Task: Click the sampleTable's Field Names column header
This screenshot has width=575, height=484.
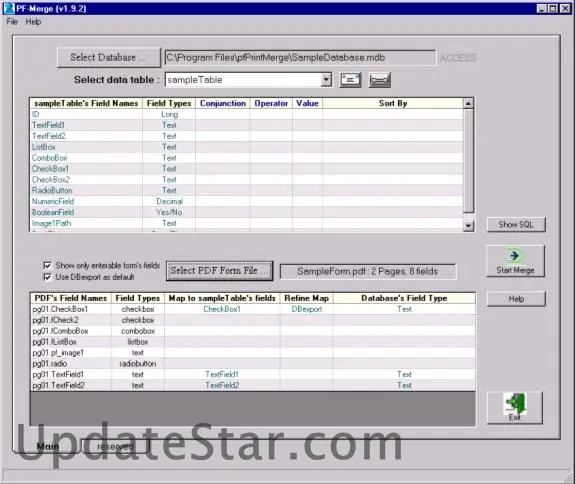Action: 86,103
